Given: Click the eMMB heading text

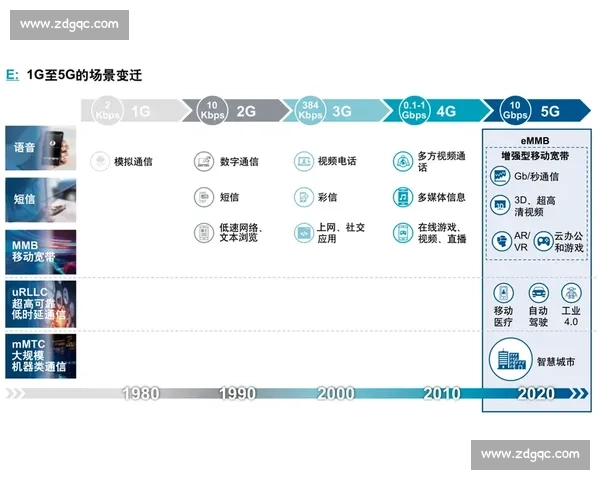Looking at the screenshot, I should (535, 141).
